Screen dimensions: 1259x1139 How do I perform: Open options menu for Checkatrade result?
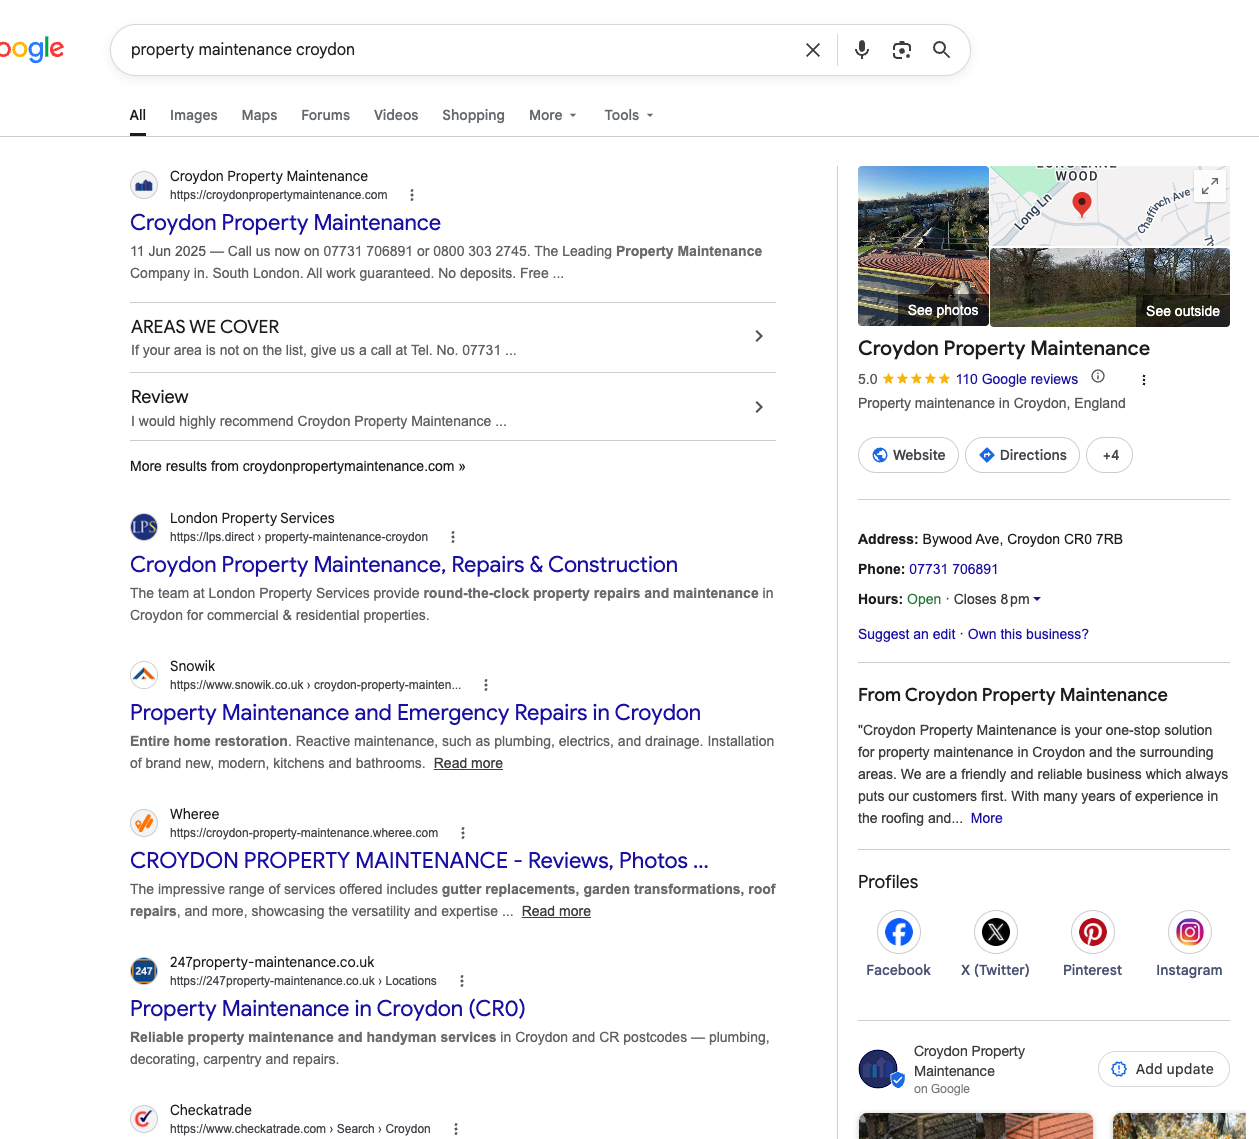pyautogui.click(x=456, y=1129)
